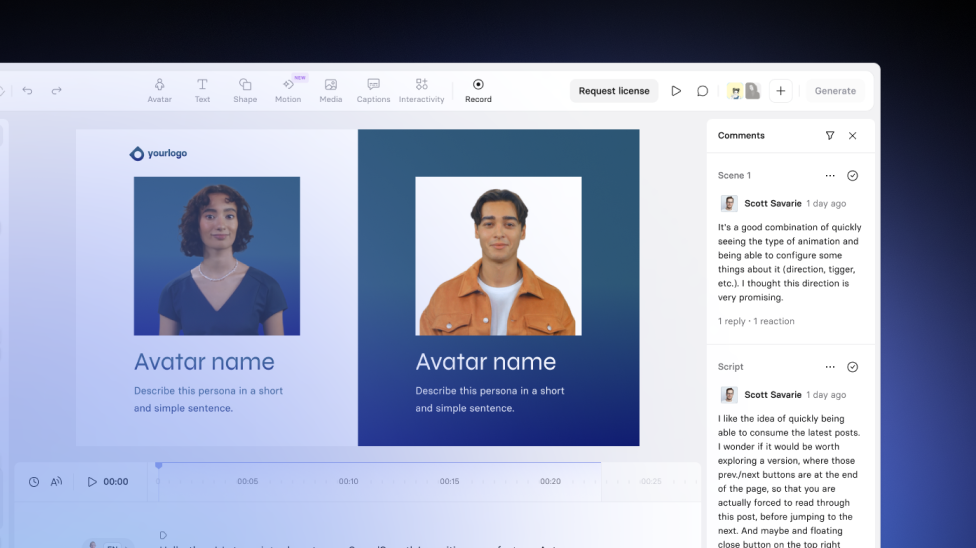The image size is (976, 548).
Task: Select left Avatar name heading text
Action: pos(204,362)
